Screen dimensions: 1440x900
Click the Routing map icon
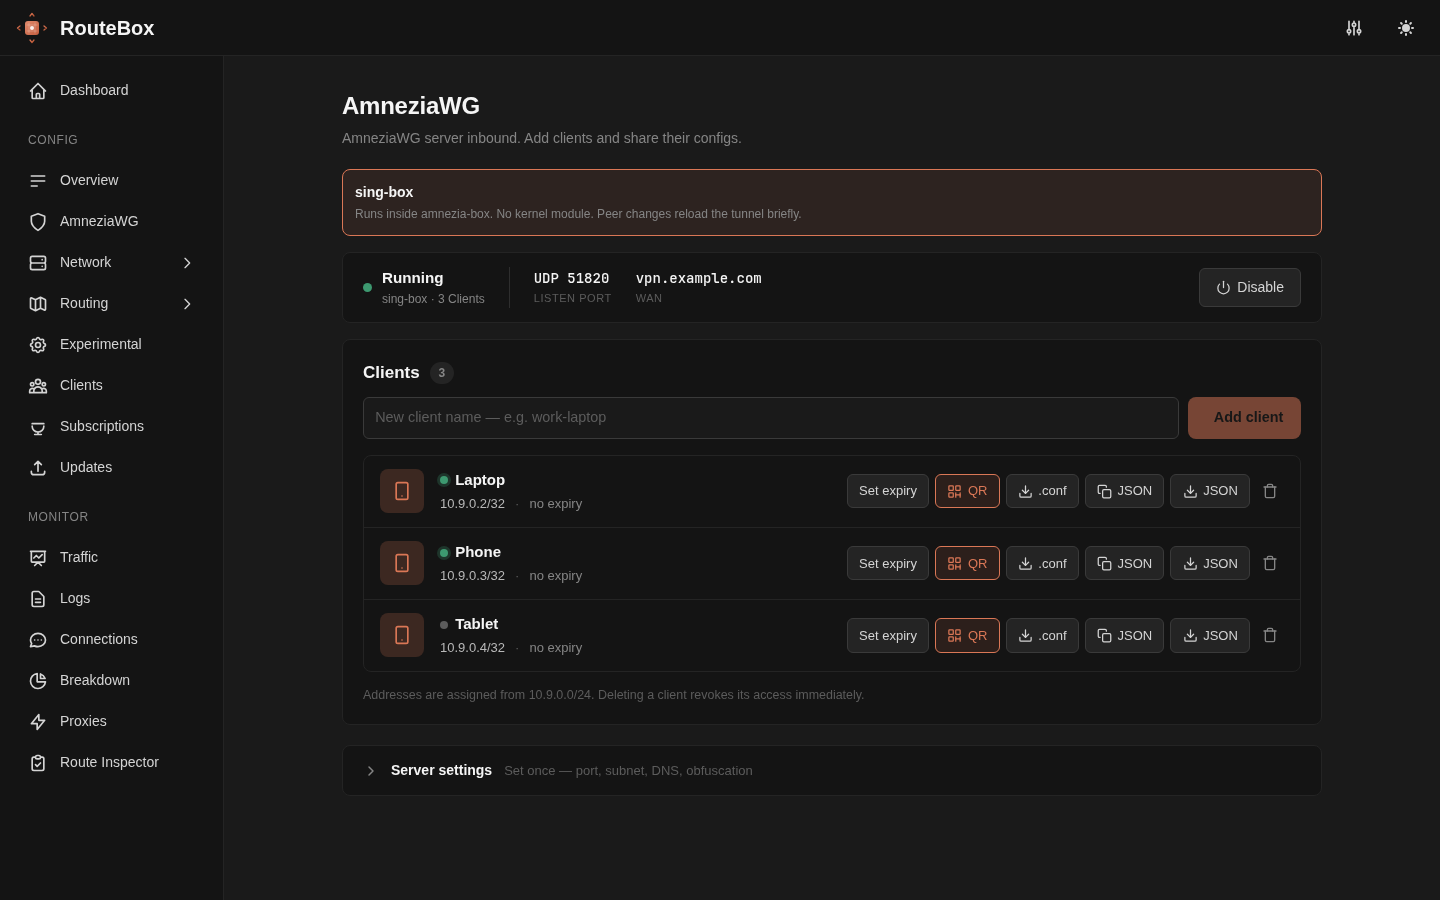pyautogui.click(x=38, y=304)
